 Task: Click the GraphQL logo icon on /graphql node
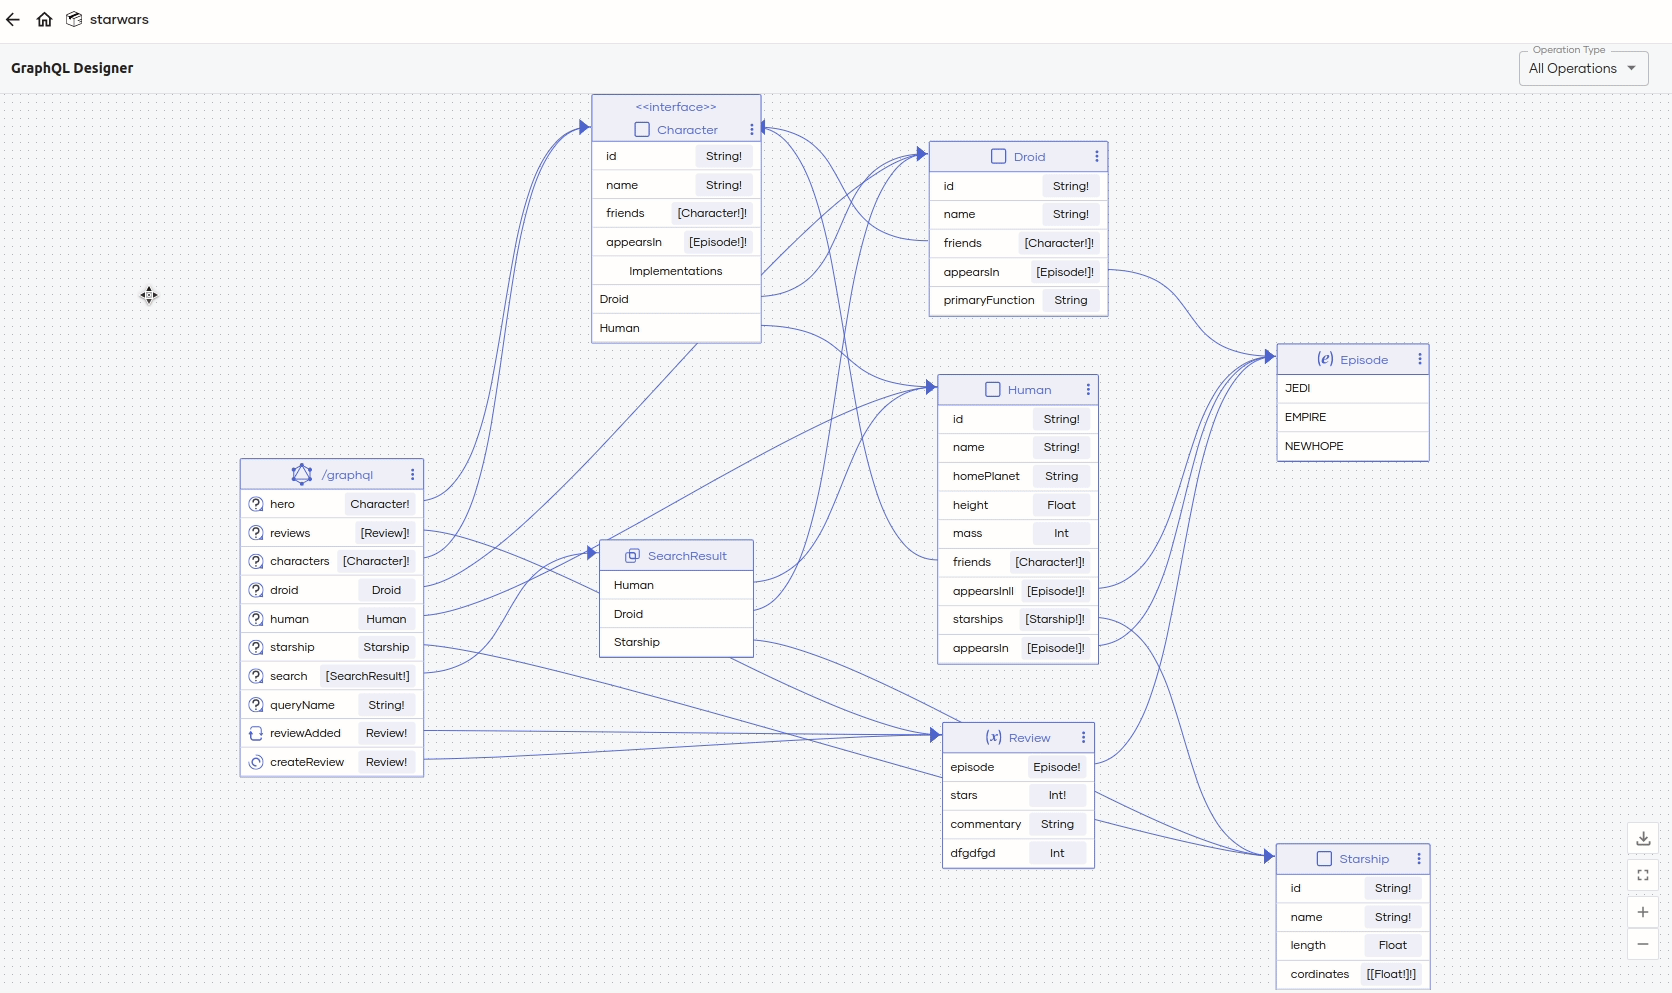[301, 474]
